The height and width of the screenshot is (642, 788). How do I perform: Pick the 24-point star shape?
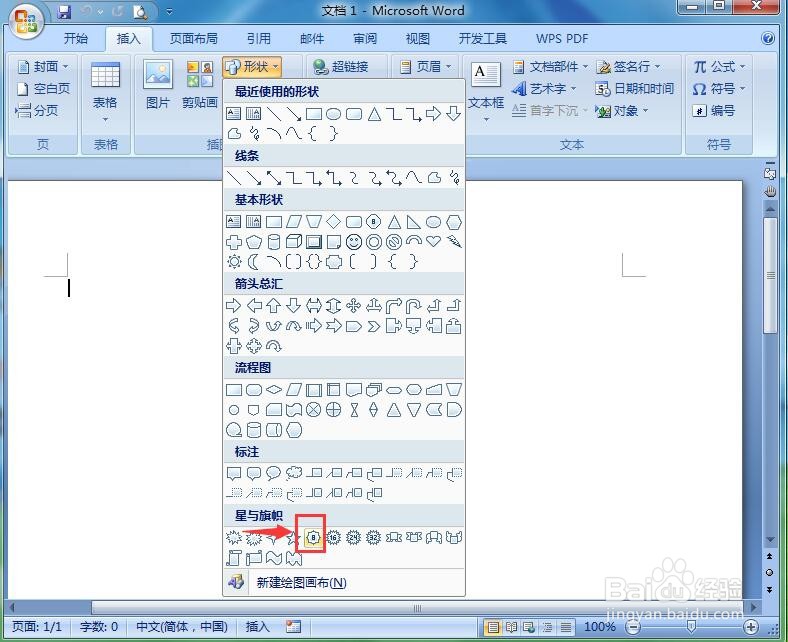tap(354, 537)
